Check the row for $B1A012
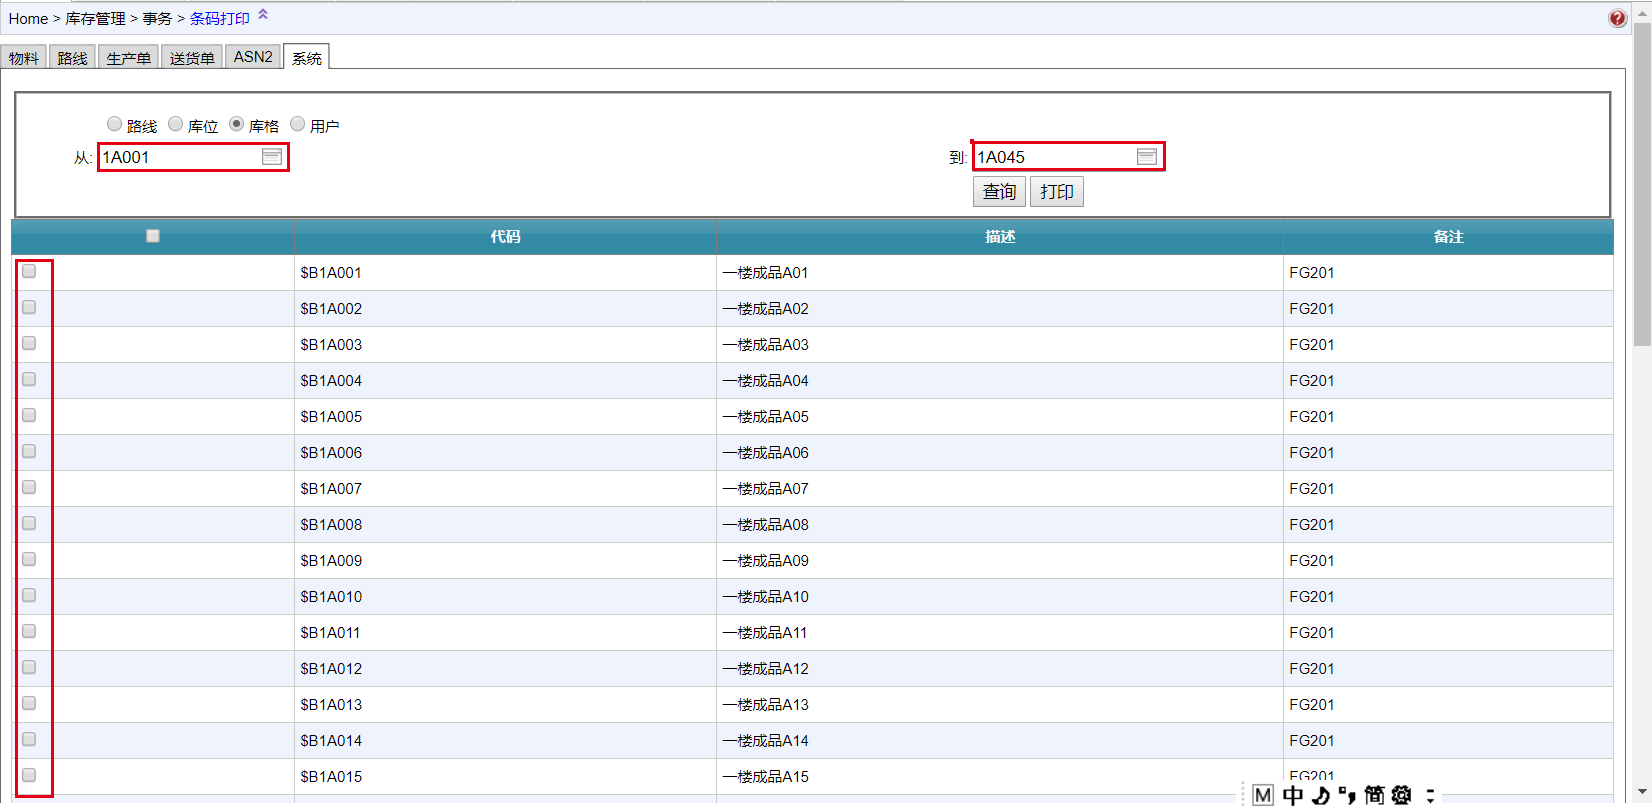1652x808 pixels. pyautogui.click(x=29, y=667)
